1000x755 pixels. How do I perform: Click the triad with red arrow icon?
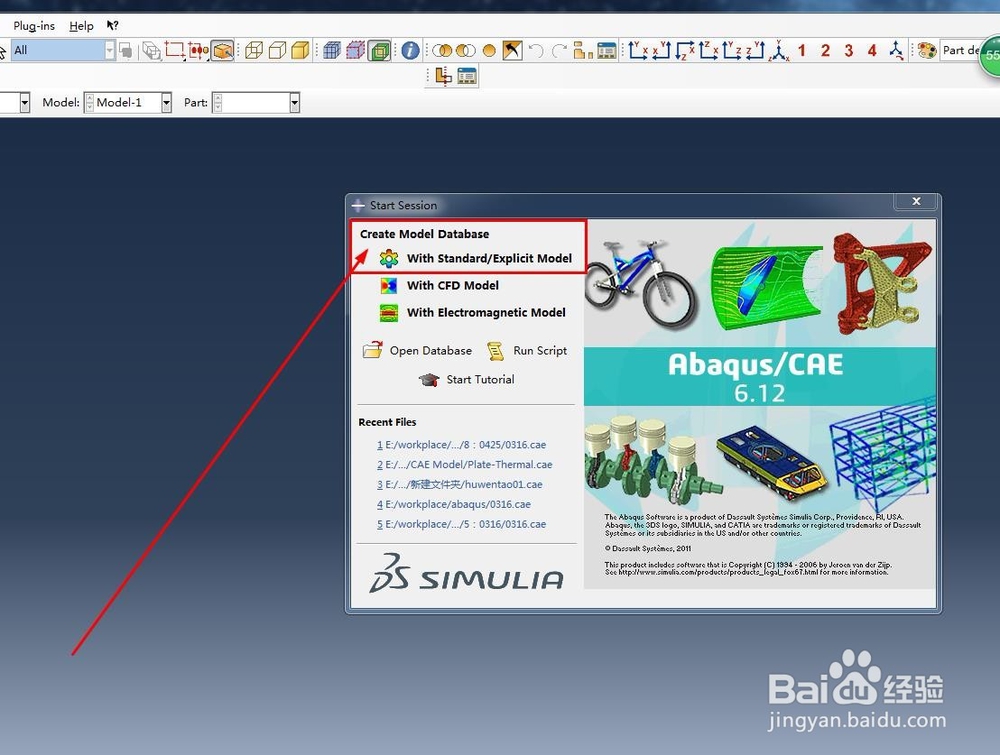pyautogui.click(x=896, y=50)
